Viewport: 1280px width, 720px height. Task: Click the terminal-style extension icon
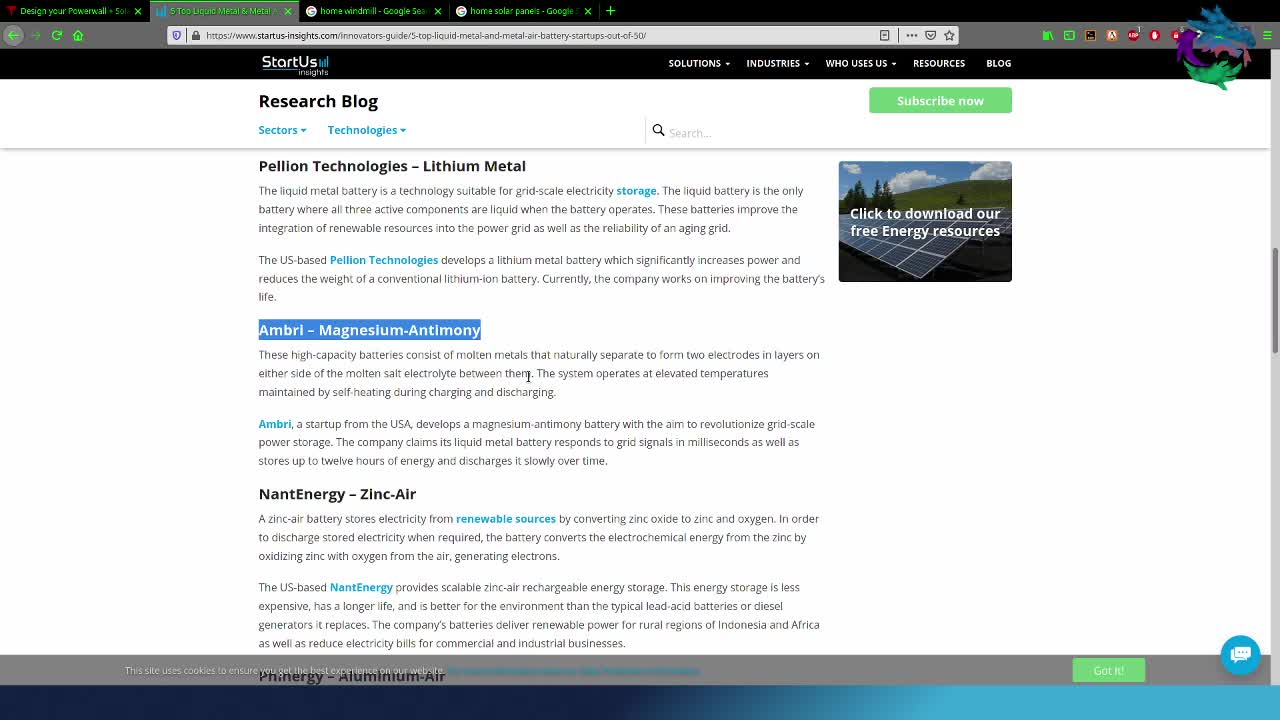tap(1090, 35)
